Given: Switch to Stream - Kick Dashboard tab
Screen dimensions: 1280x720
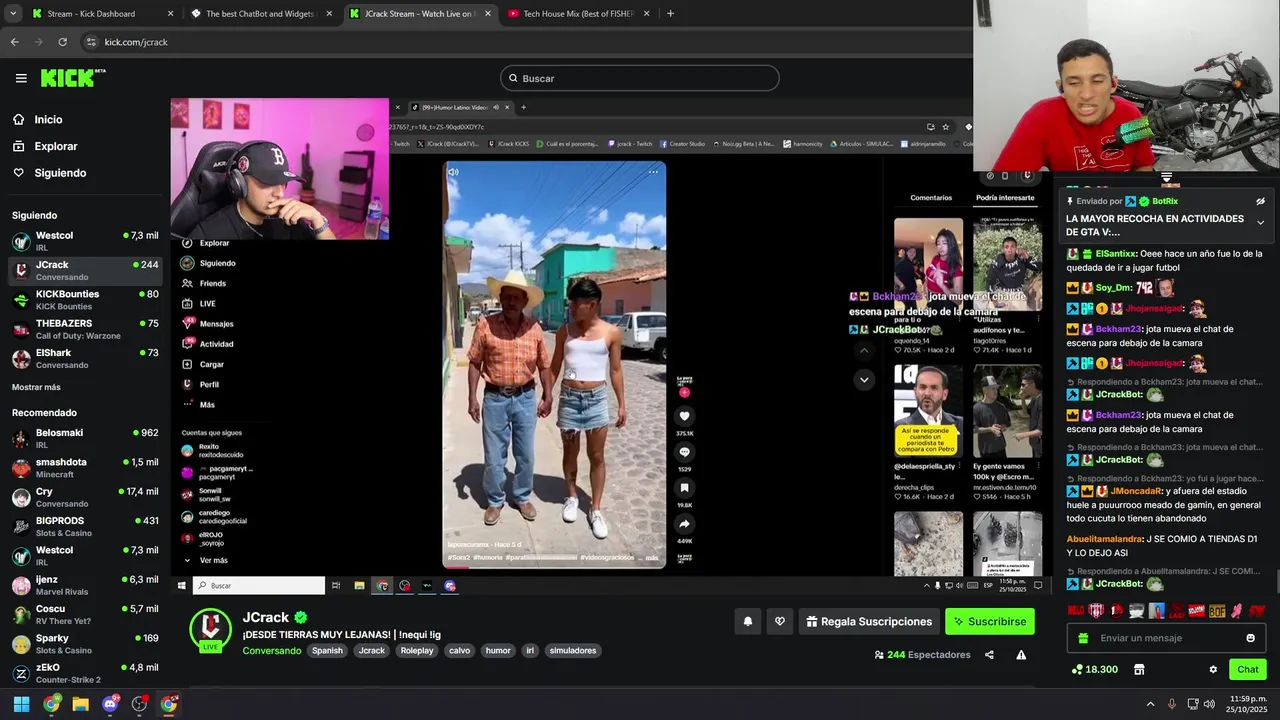Looking at the screenshot, I should (103, 14).
